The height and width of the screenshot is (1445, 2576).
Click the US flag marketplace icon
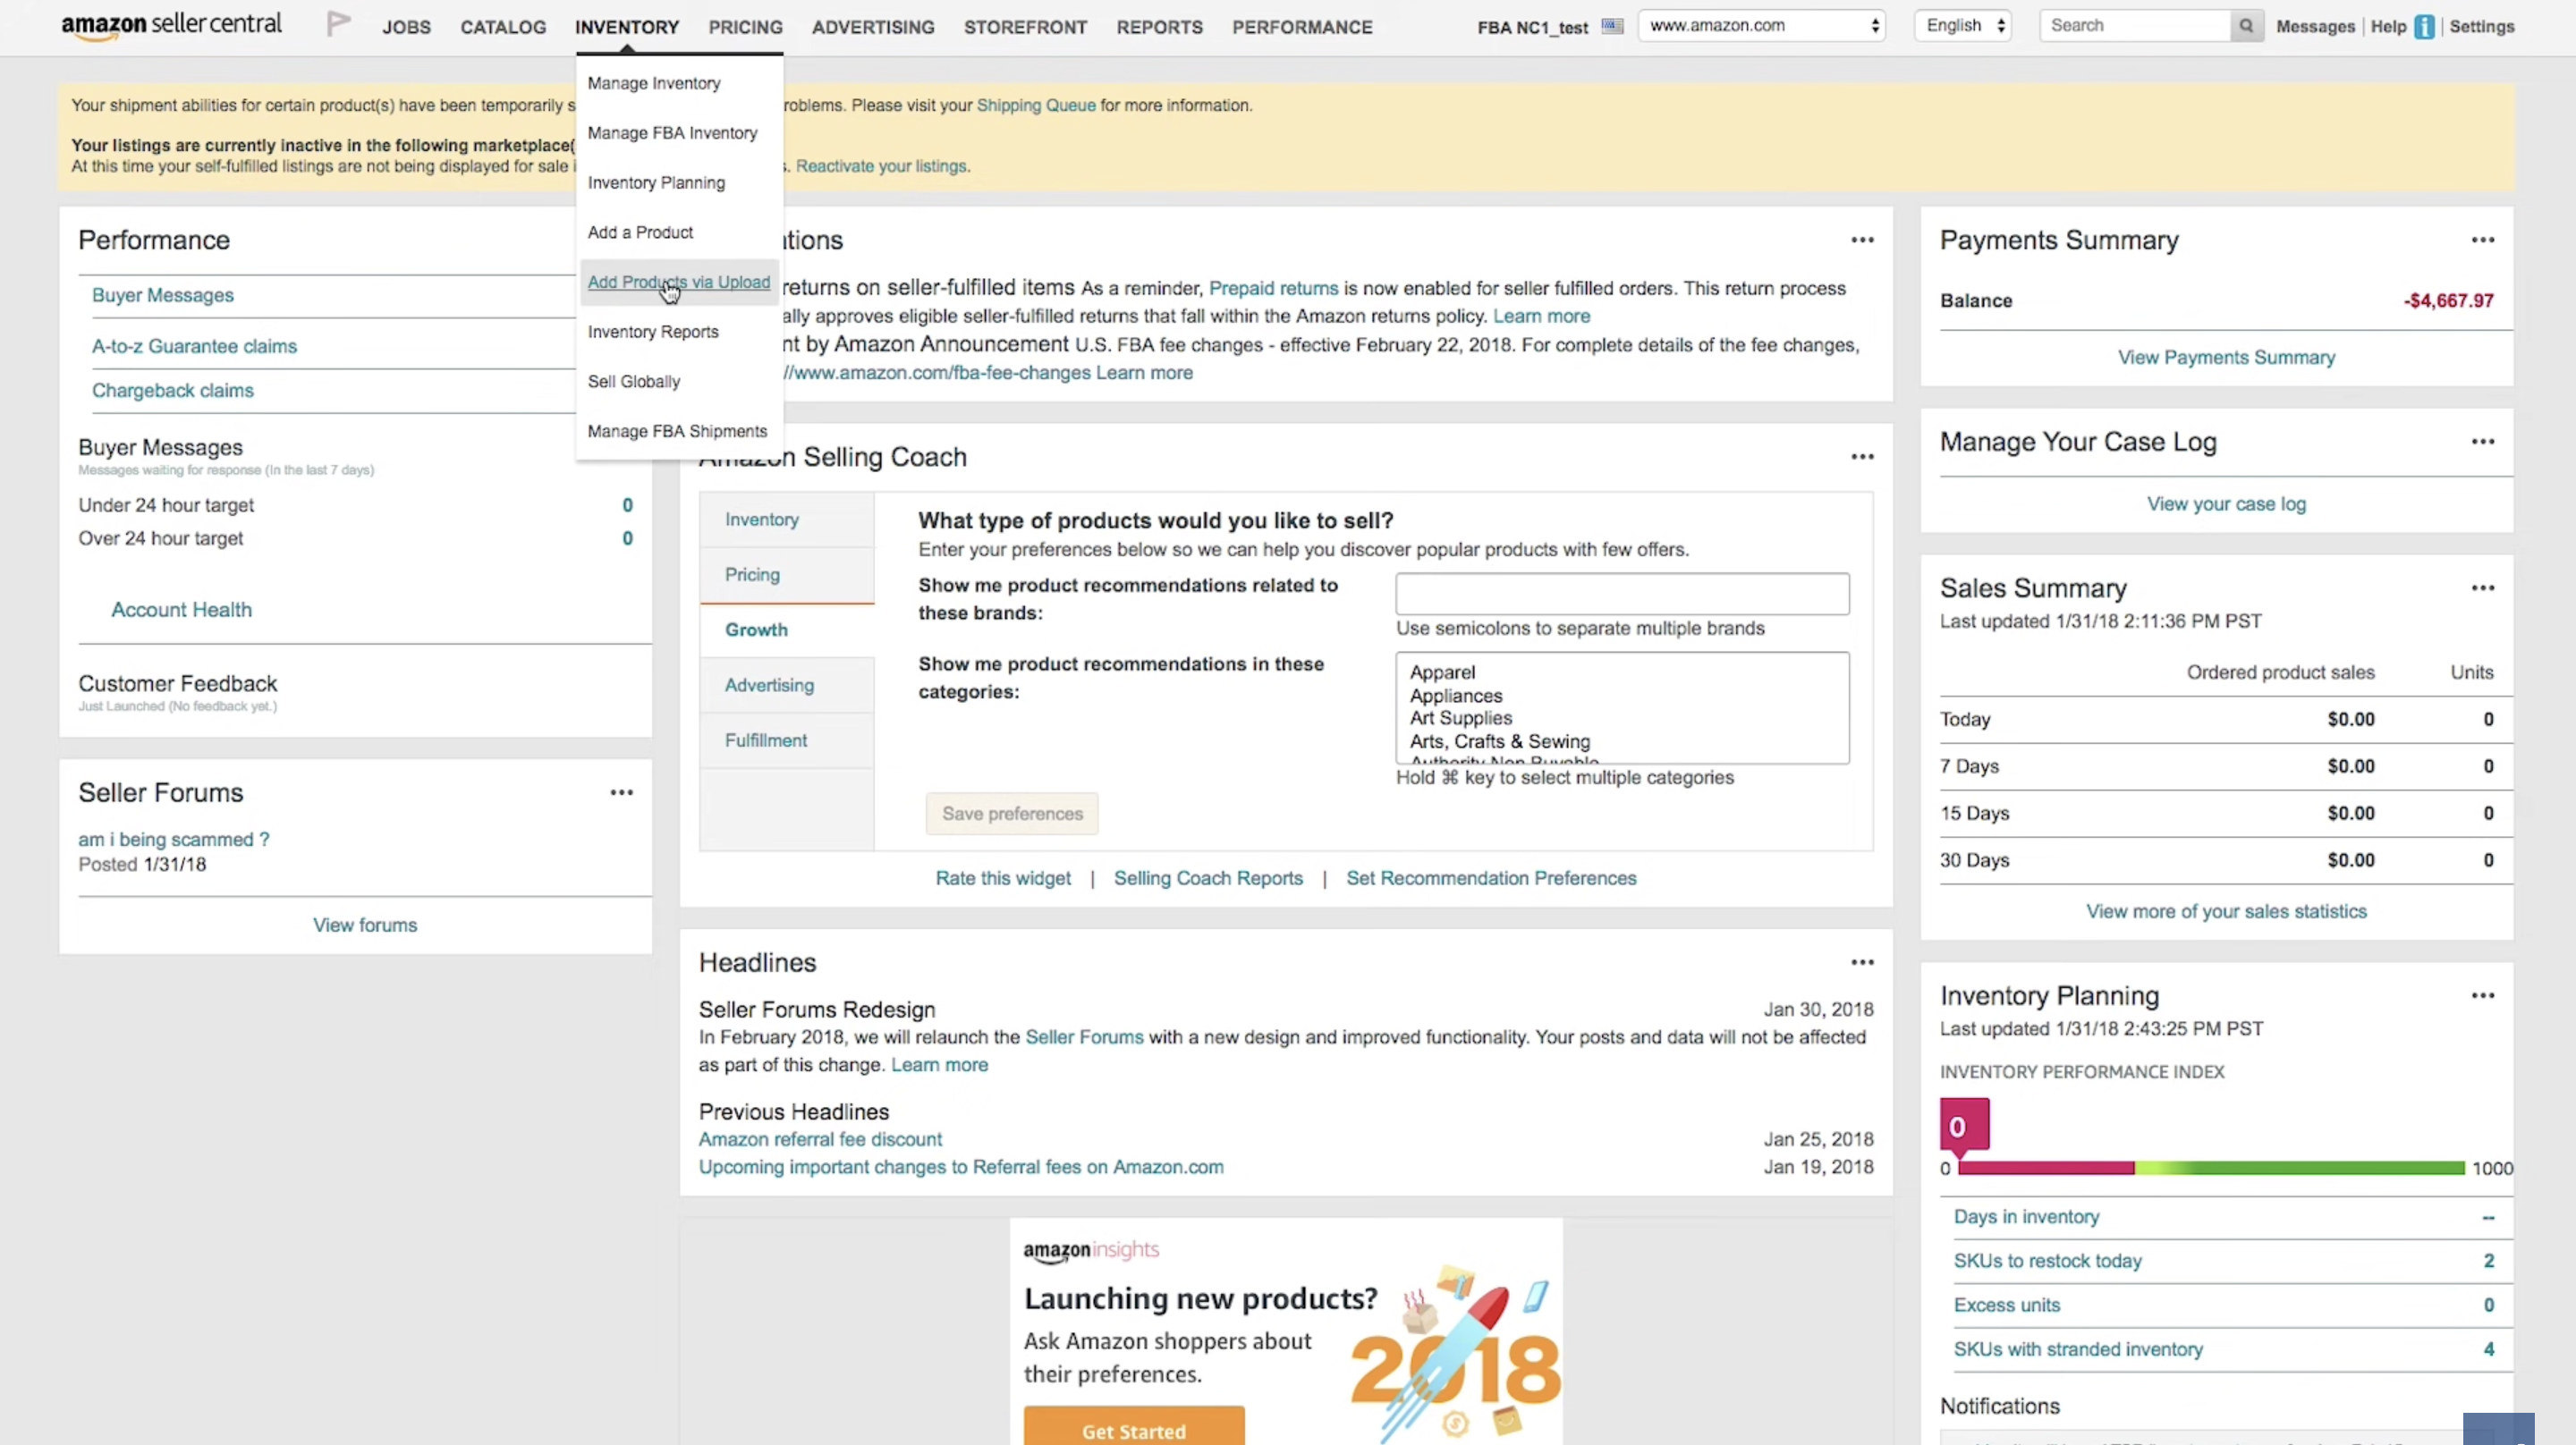point(1612,26)
